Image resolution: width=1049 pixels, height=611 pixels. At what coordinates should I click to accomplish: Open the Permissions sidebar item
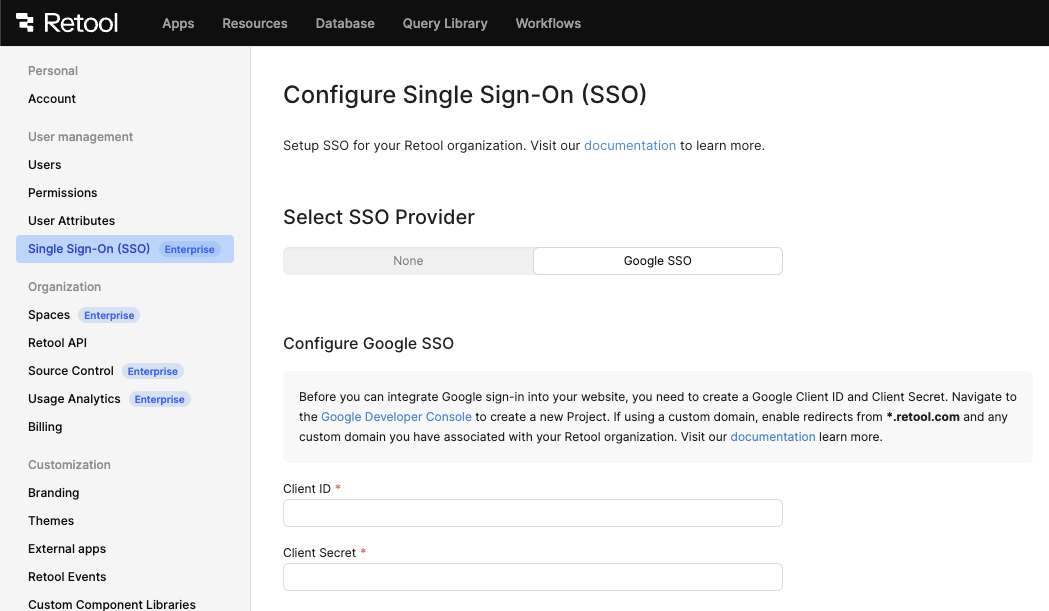pyautogui.click(x=63, y=193)
